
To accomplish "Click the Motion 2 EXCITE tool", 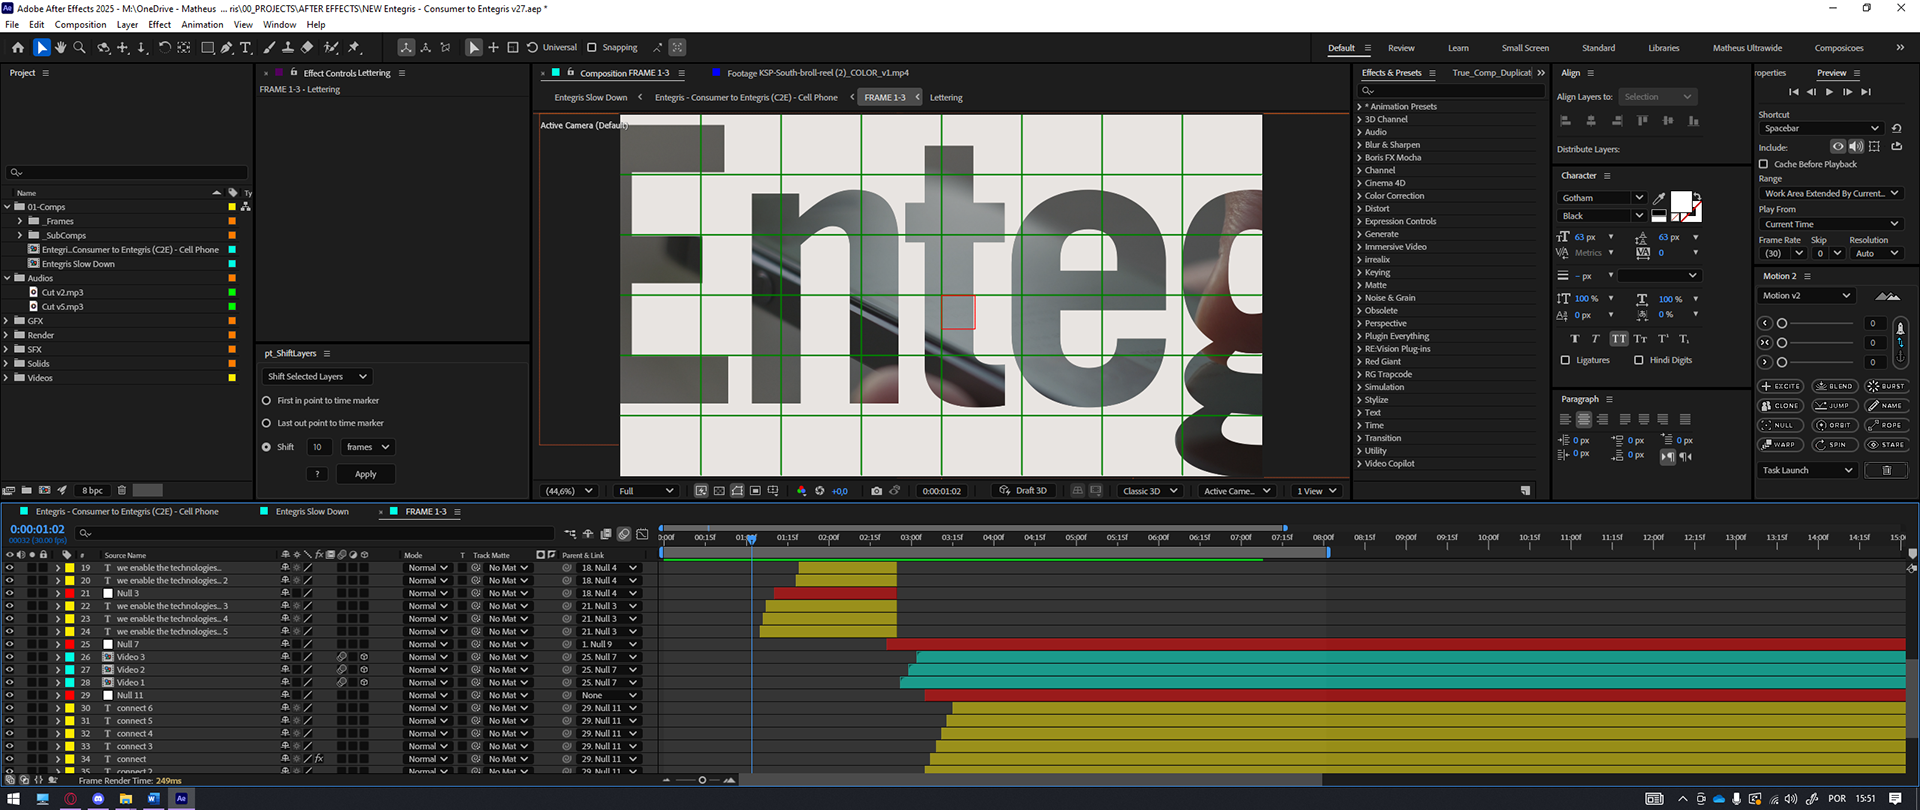I will tap(1781, 386).
